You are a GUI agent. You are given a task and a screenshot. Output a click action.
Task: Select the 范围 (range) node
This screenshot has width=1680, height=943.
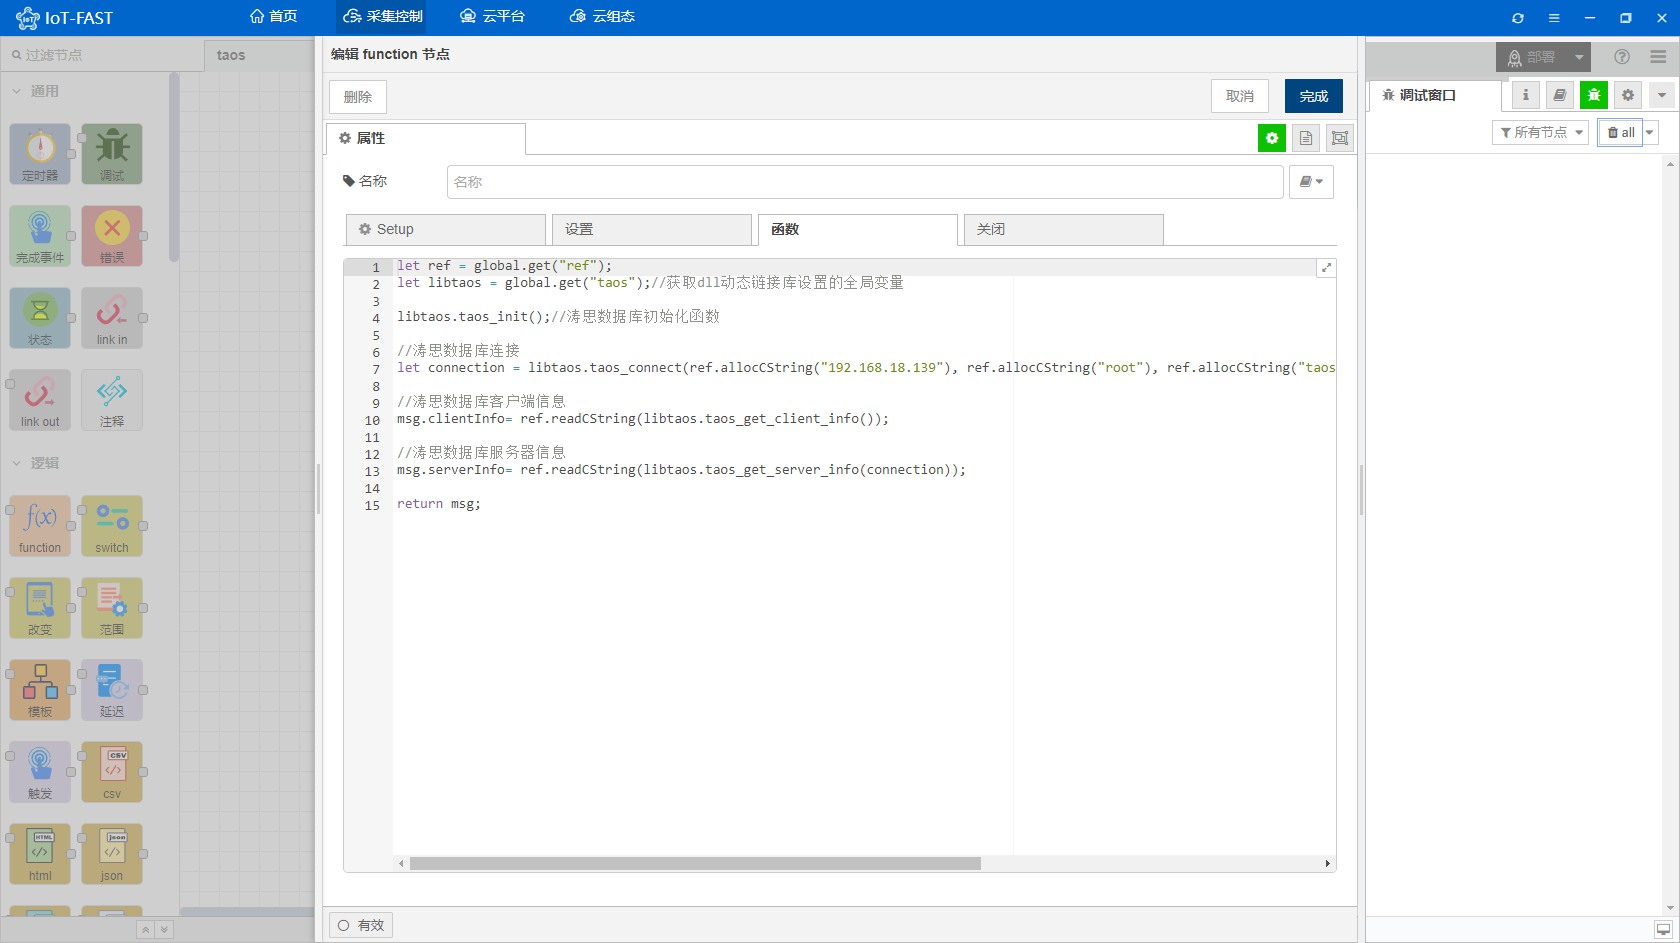[x=112, y=608]
